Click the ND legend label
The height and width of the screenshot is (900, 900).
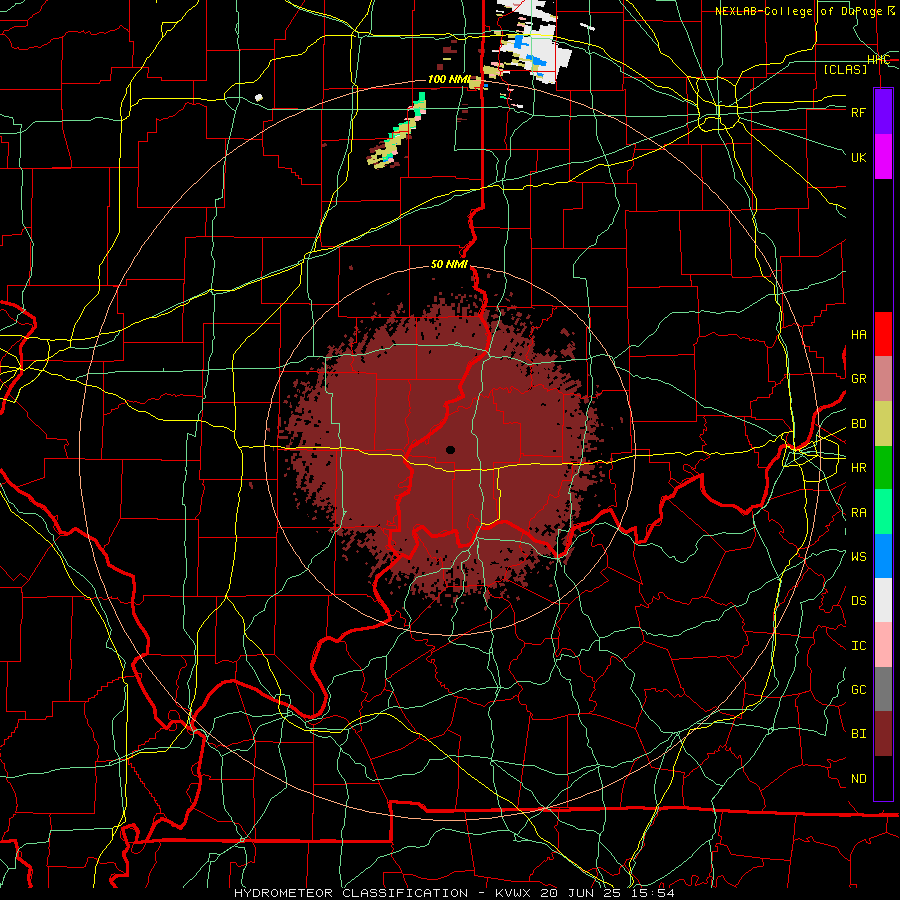858,779
